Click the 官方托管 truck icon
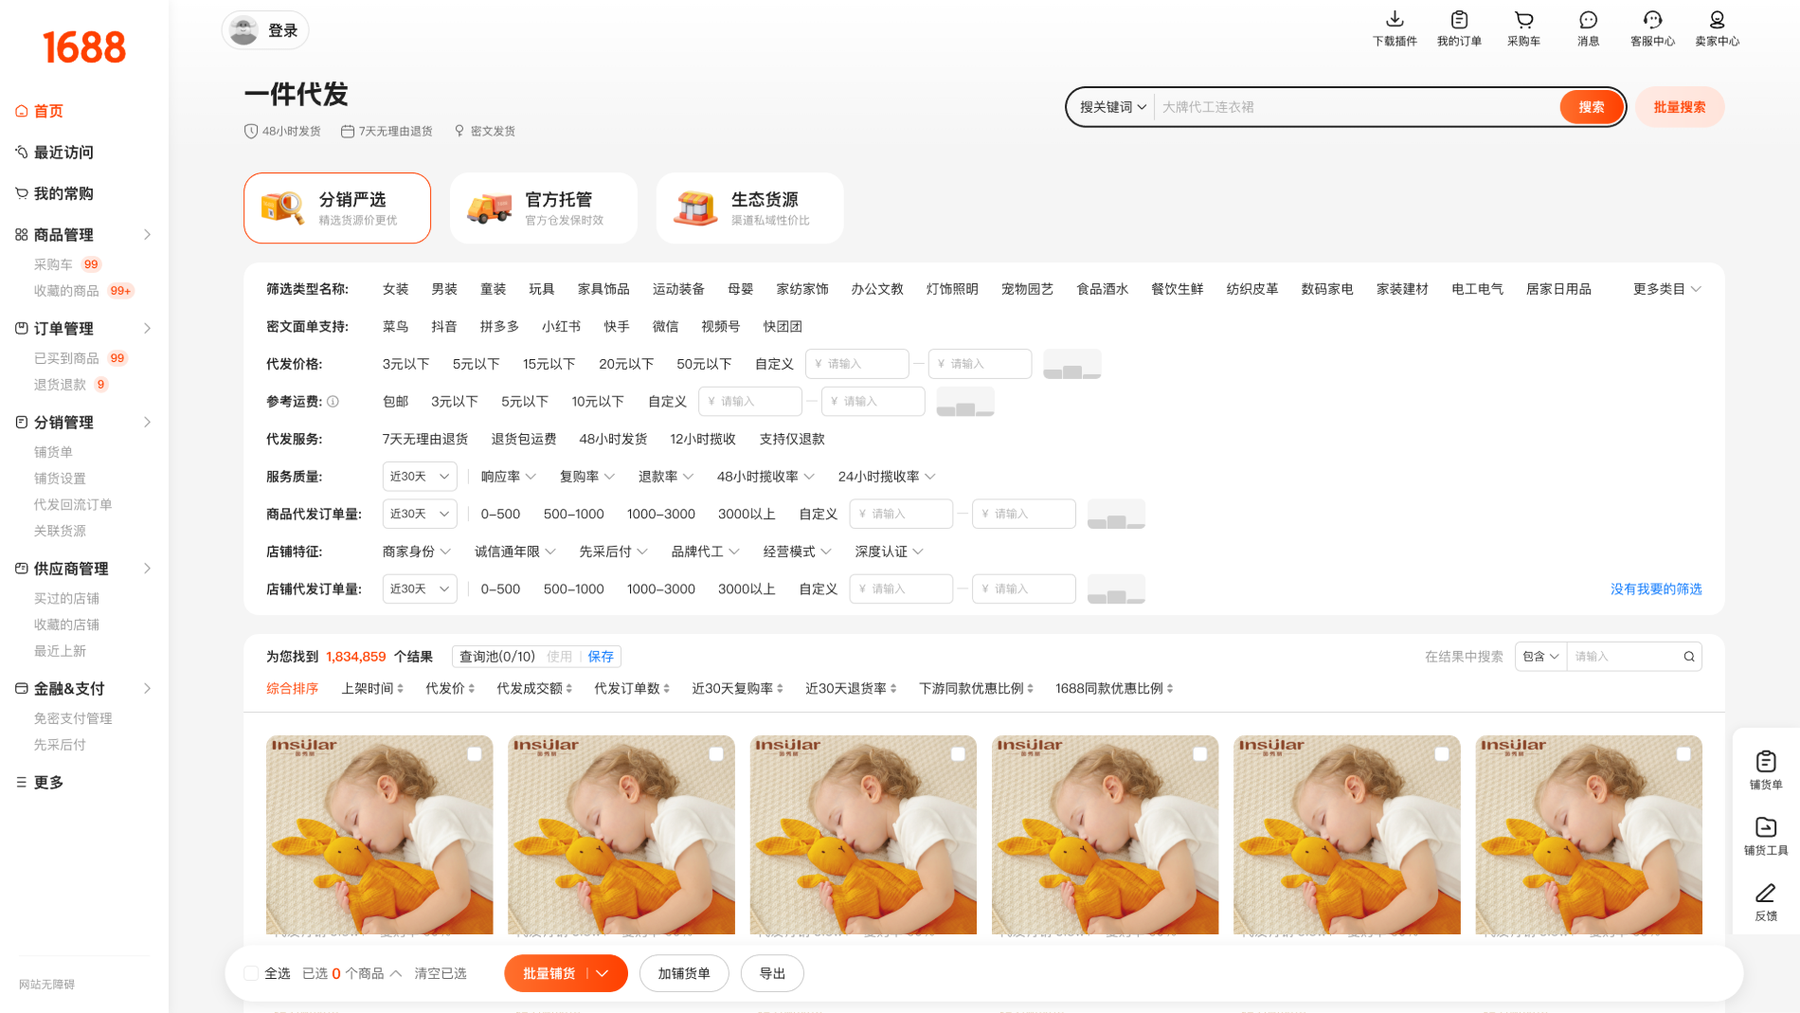 point(489,208)
